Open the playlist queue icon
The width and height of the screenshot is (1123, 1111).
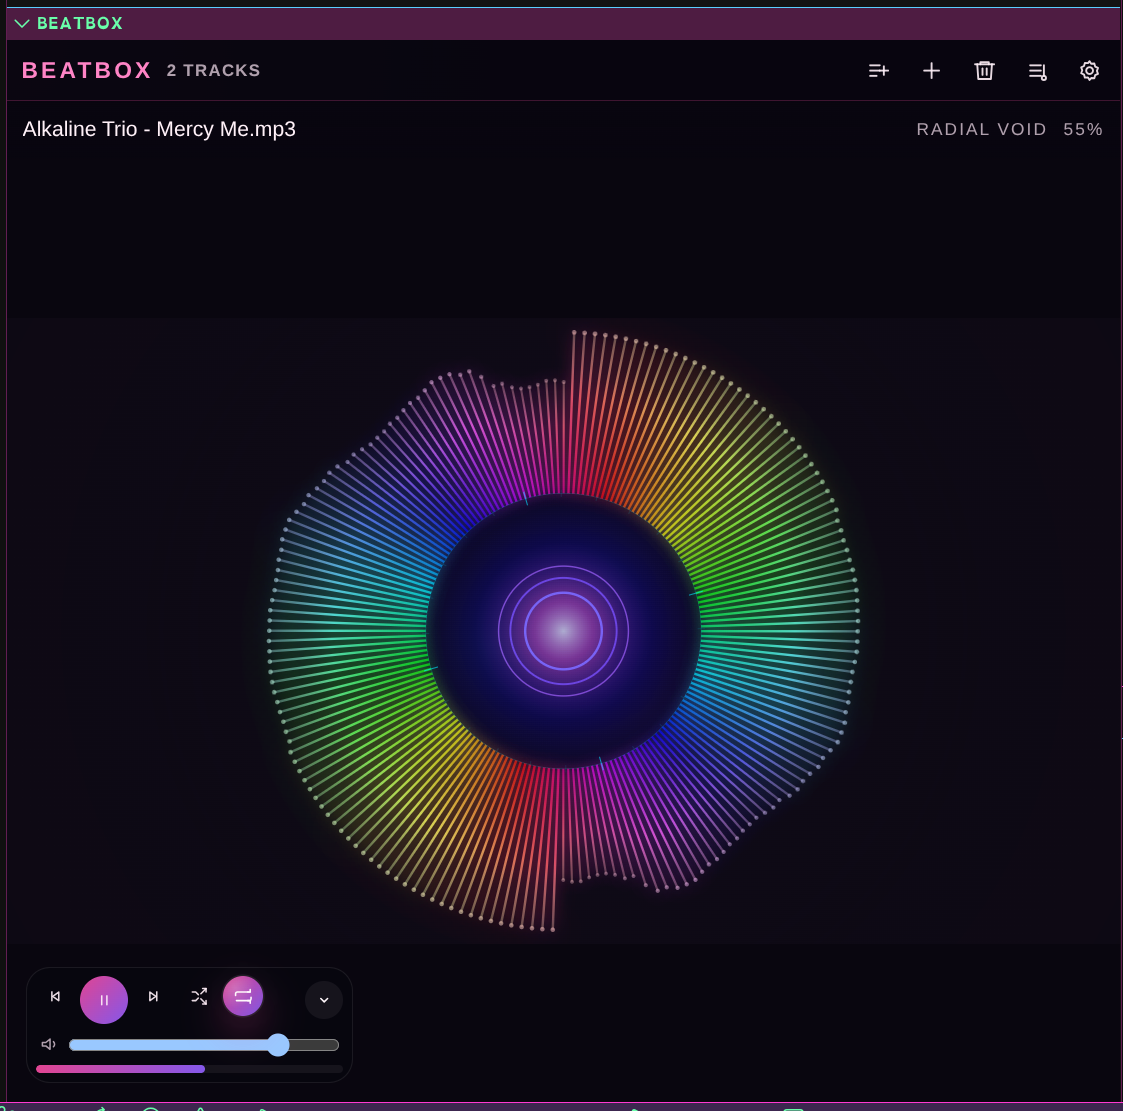1037,71
